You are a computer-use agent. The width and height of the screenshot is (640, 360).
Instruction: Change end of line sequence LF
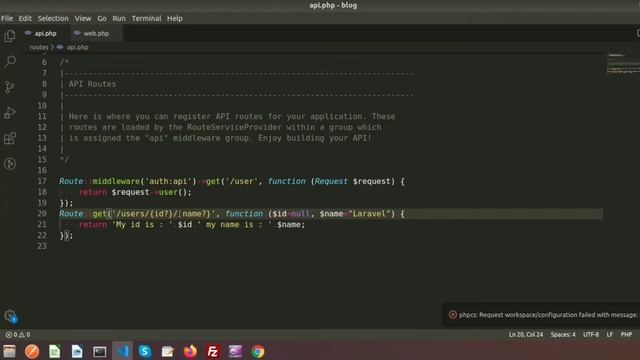point(609,334)
